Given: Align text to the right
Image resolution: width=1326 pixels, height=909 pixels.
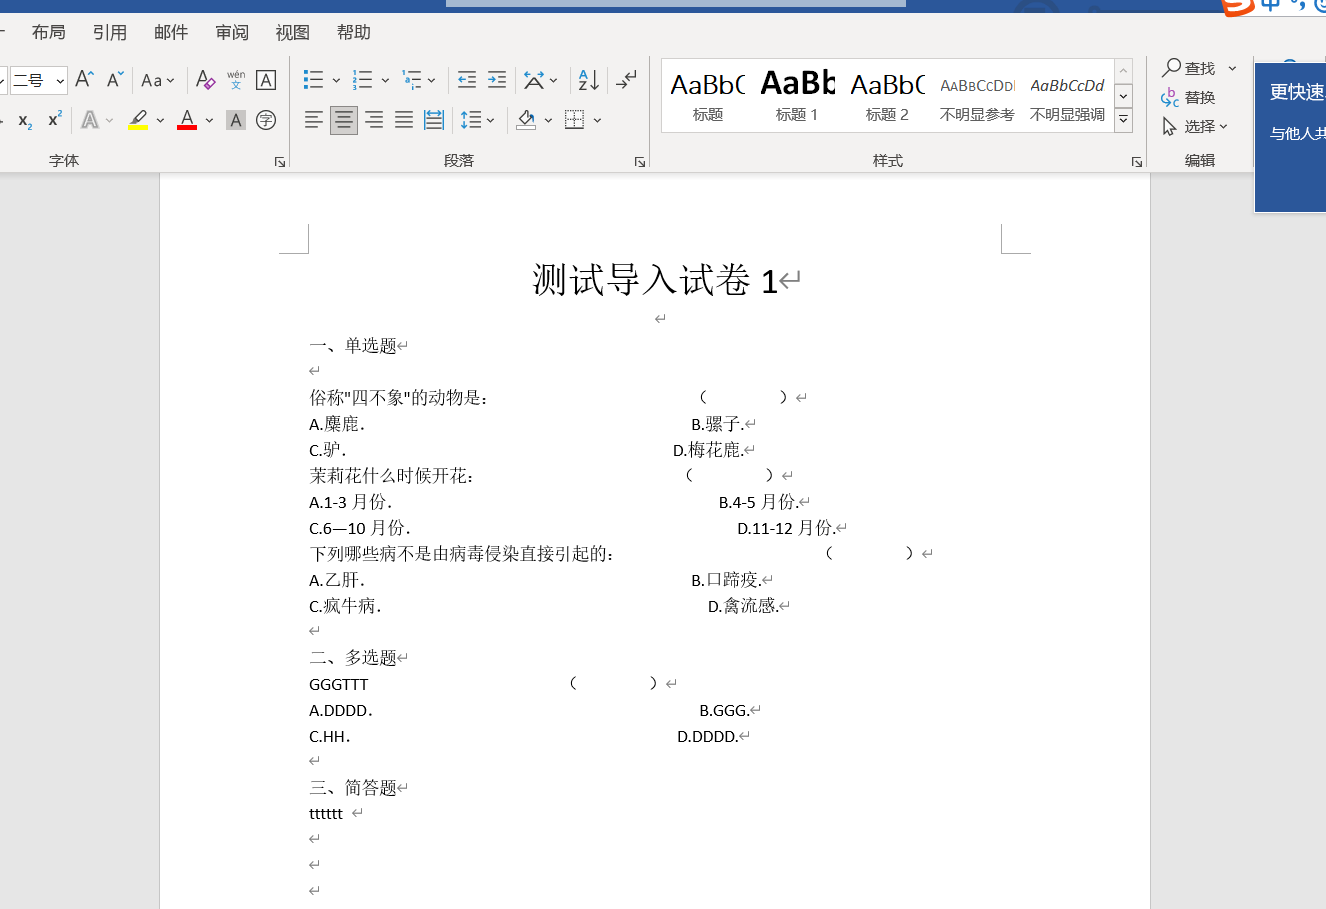Looking at the screenshot, I should tap(374, 120).
